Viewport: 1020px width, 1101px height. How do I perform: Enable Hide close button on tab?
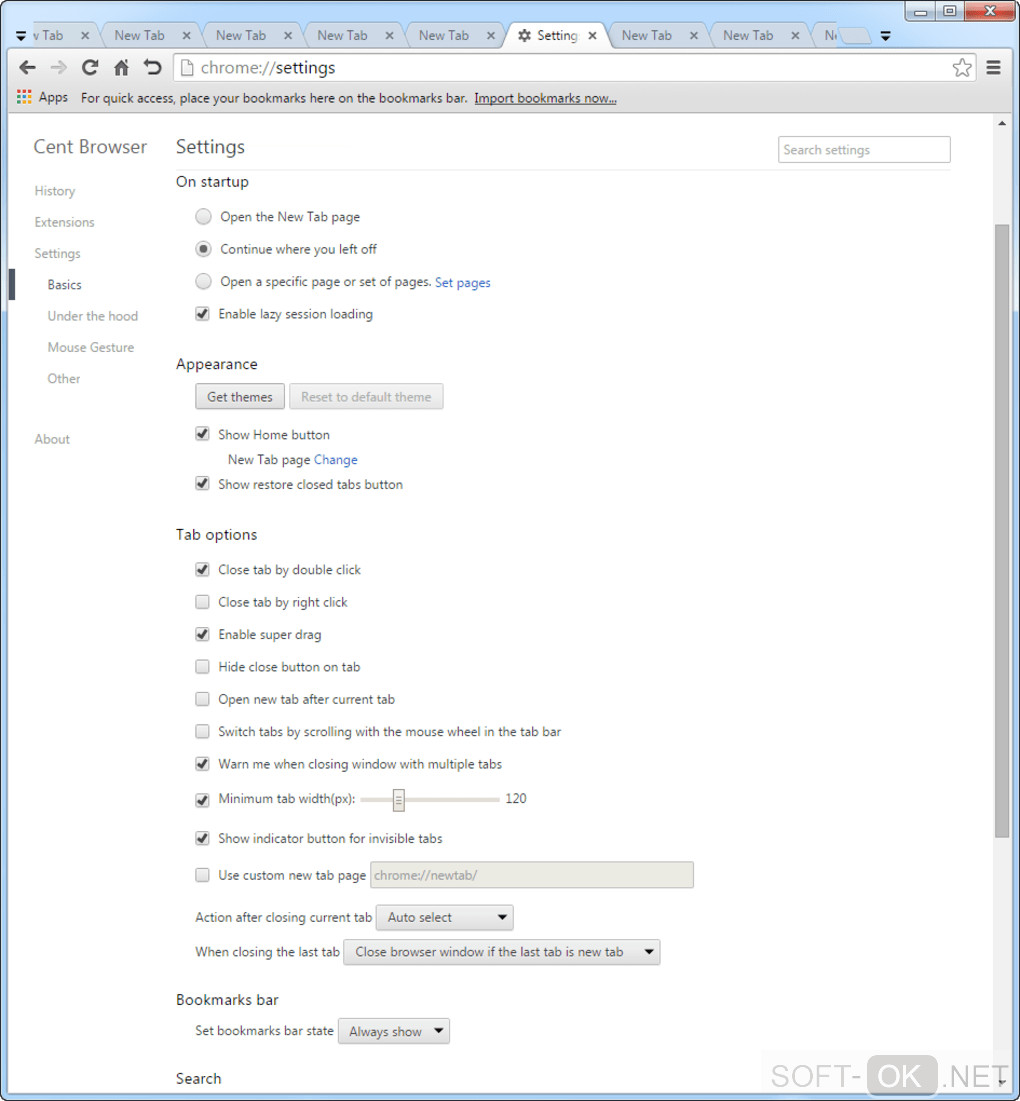pyautogui.click(x=202, y=666)
